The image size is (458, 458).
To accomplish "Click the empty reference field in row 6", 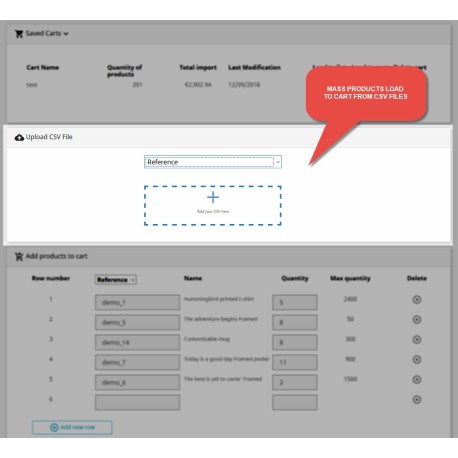I will pos(137,402).
